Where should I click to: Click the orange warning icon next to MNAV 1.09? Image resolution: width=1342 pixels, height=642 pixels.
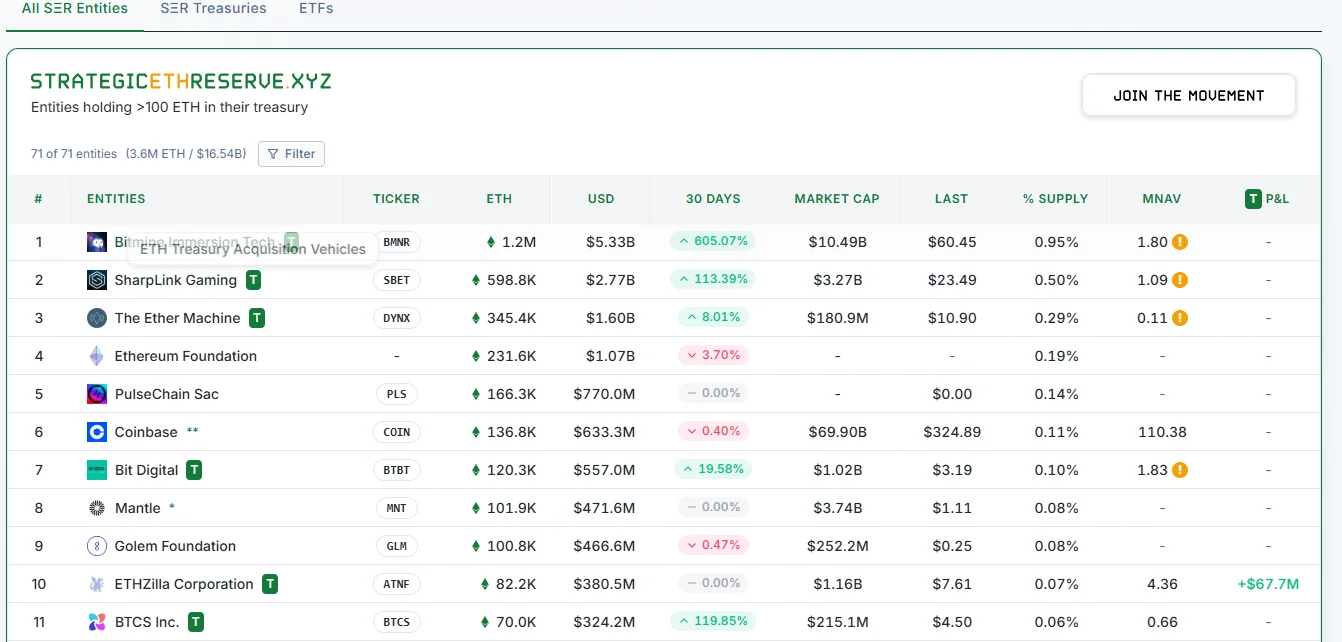1180,280
